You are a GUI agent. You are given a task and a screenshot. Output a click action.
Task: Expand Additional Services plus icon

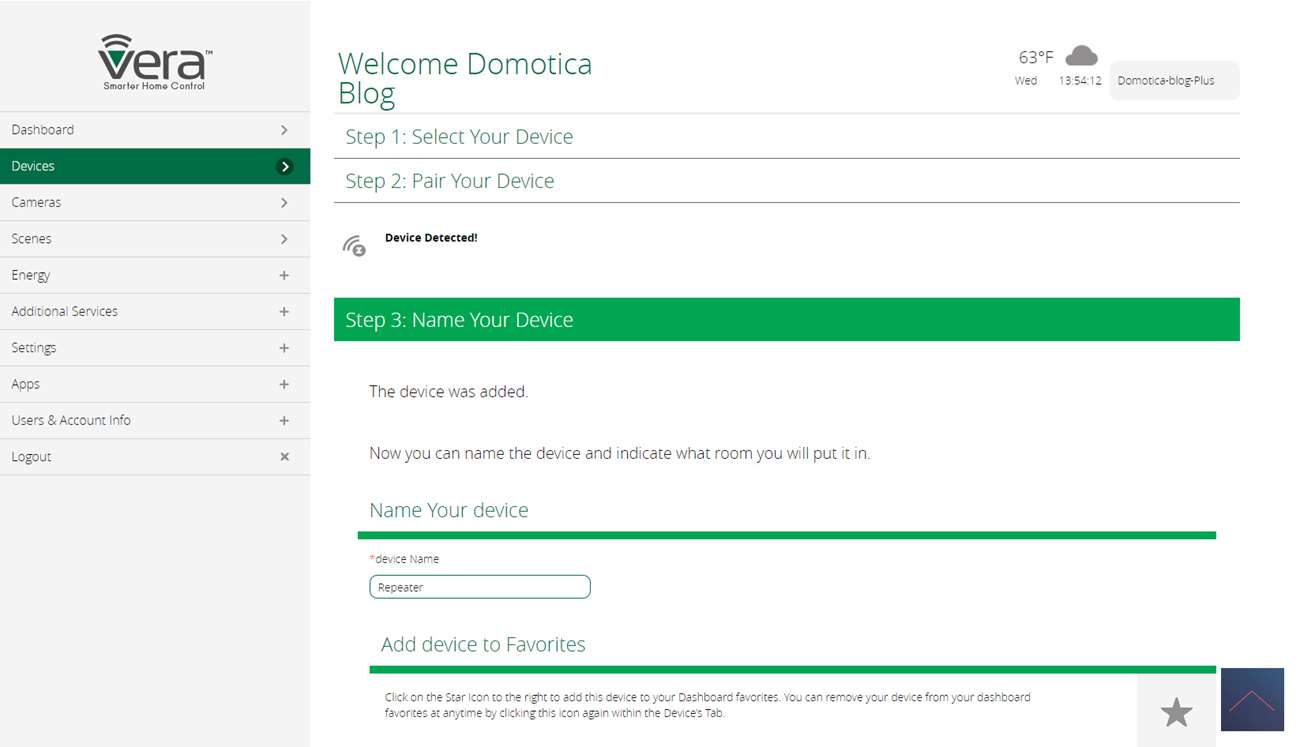tap(284, 312)
